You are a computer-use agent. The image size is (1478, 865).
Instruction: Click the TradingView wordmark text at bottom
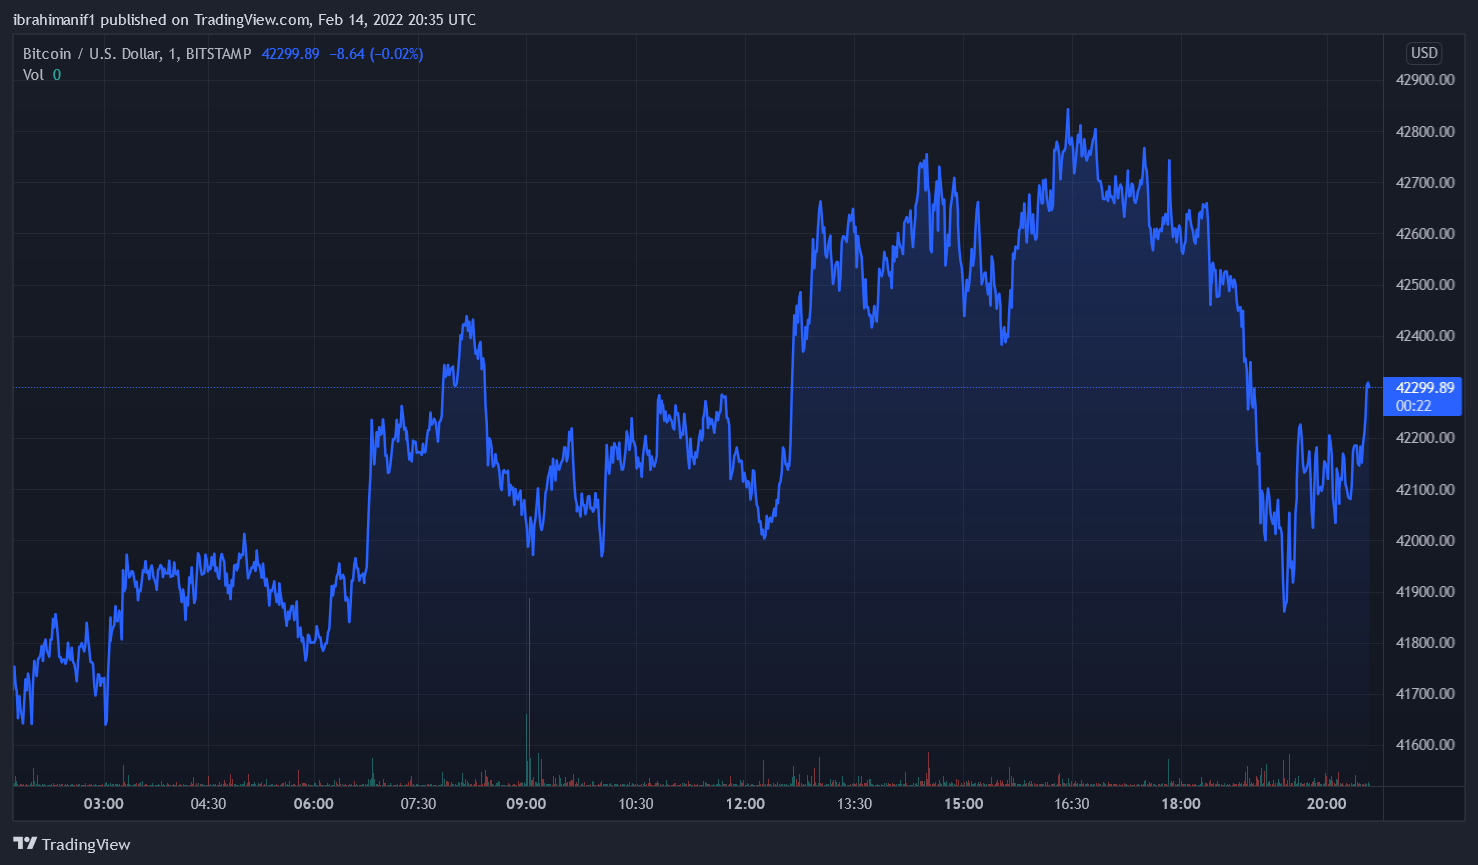(86, 845)
